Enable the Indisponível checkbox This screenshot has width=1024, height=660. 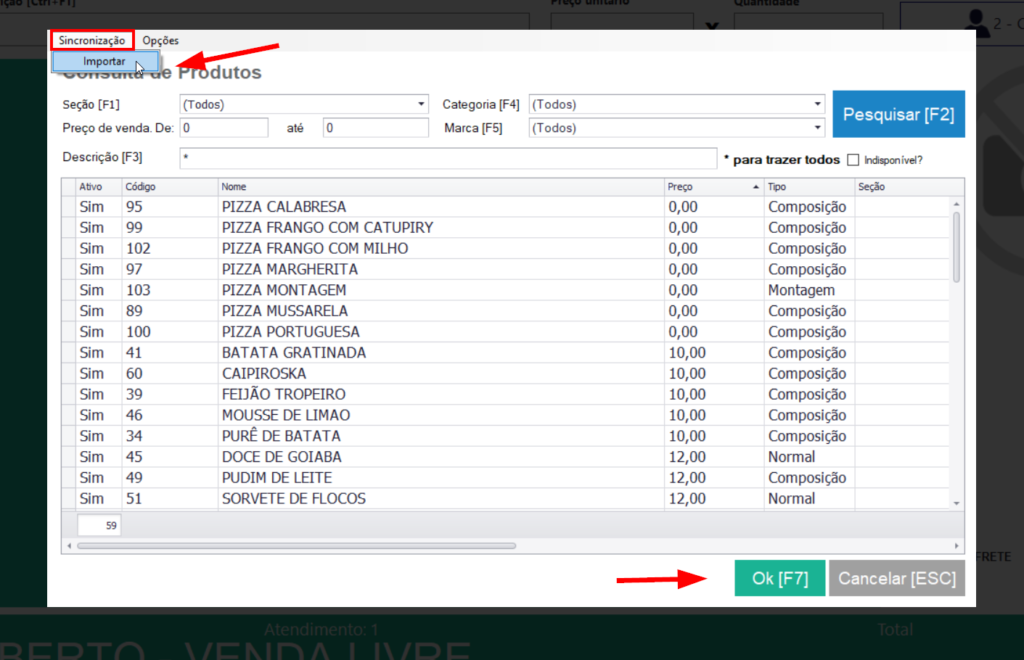click(x=853, y=160)
